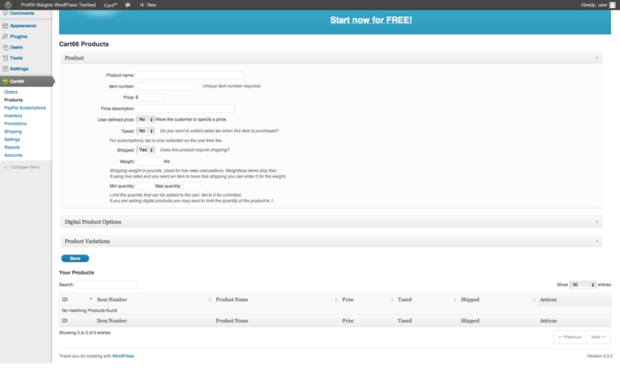620x369 pixels.
Task: Click the Comments menu item in sidebar
Action: coord(22,13)
